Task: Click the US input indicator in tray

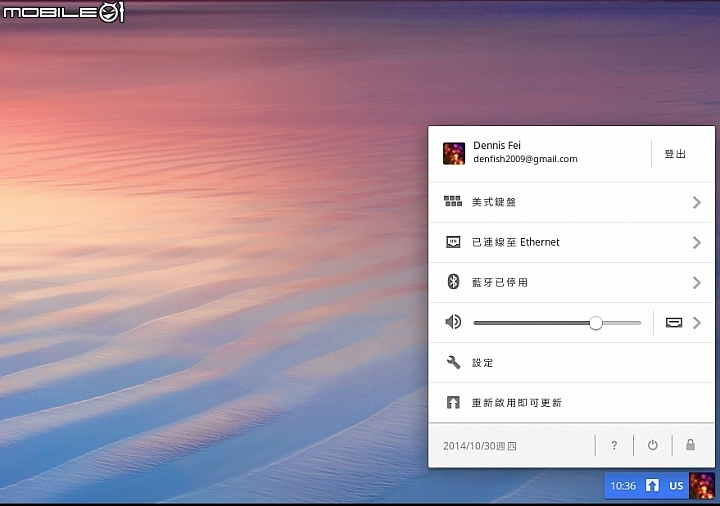Action: click(676, 486)
